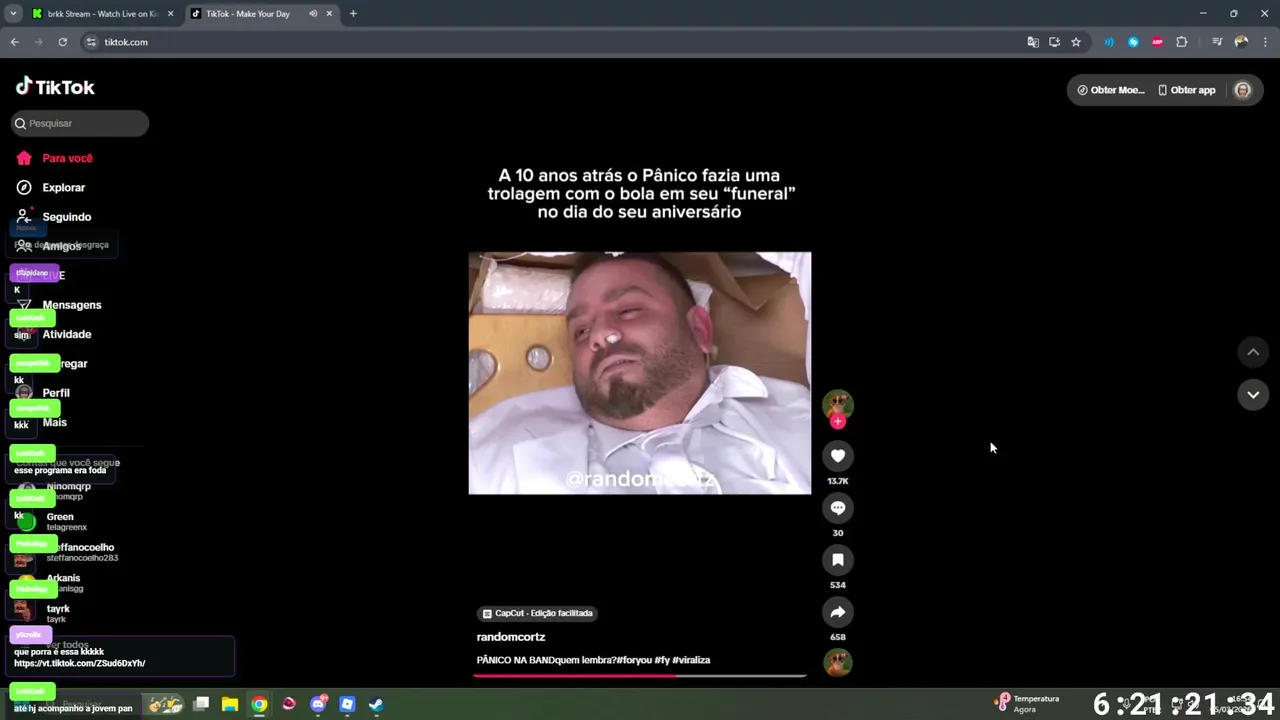Follow creator via red plus badge
1280x720 pixels.
point(838,422)
